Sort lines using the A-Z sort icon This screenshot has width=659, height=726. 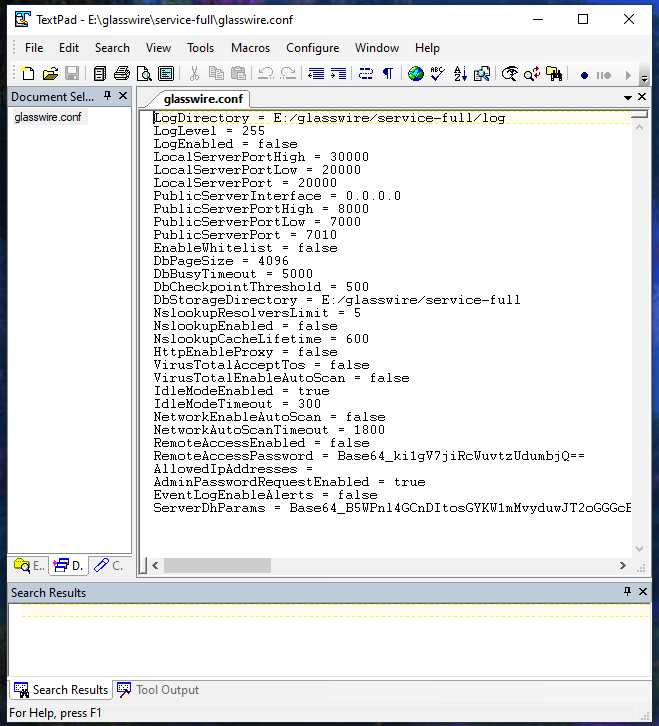click(x=460, y=74)
